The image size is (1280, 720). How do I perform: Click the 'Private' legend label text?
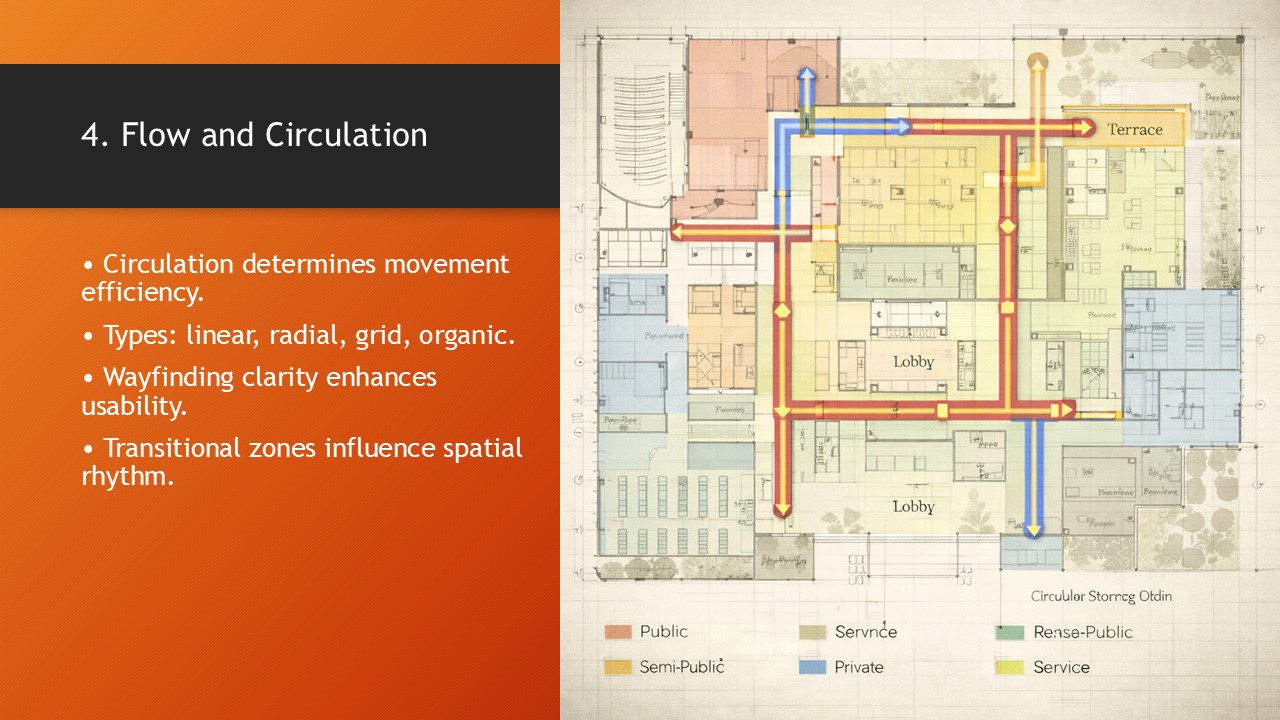(x=859, y=667)
